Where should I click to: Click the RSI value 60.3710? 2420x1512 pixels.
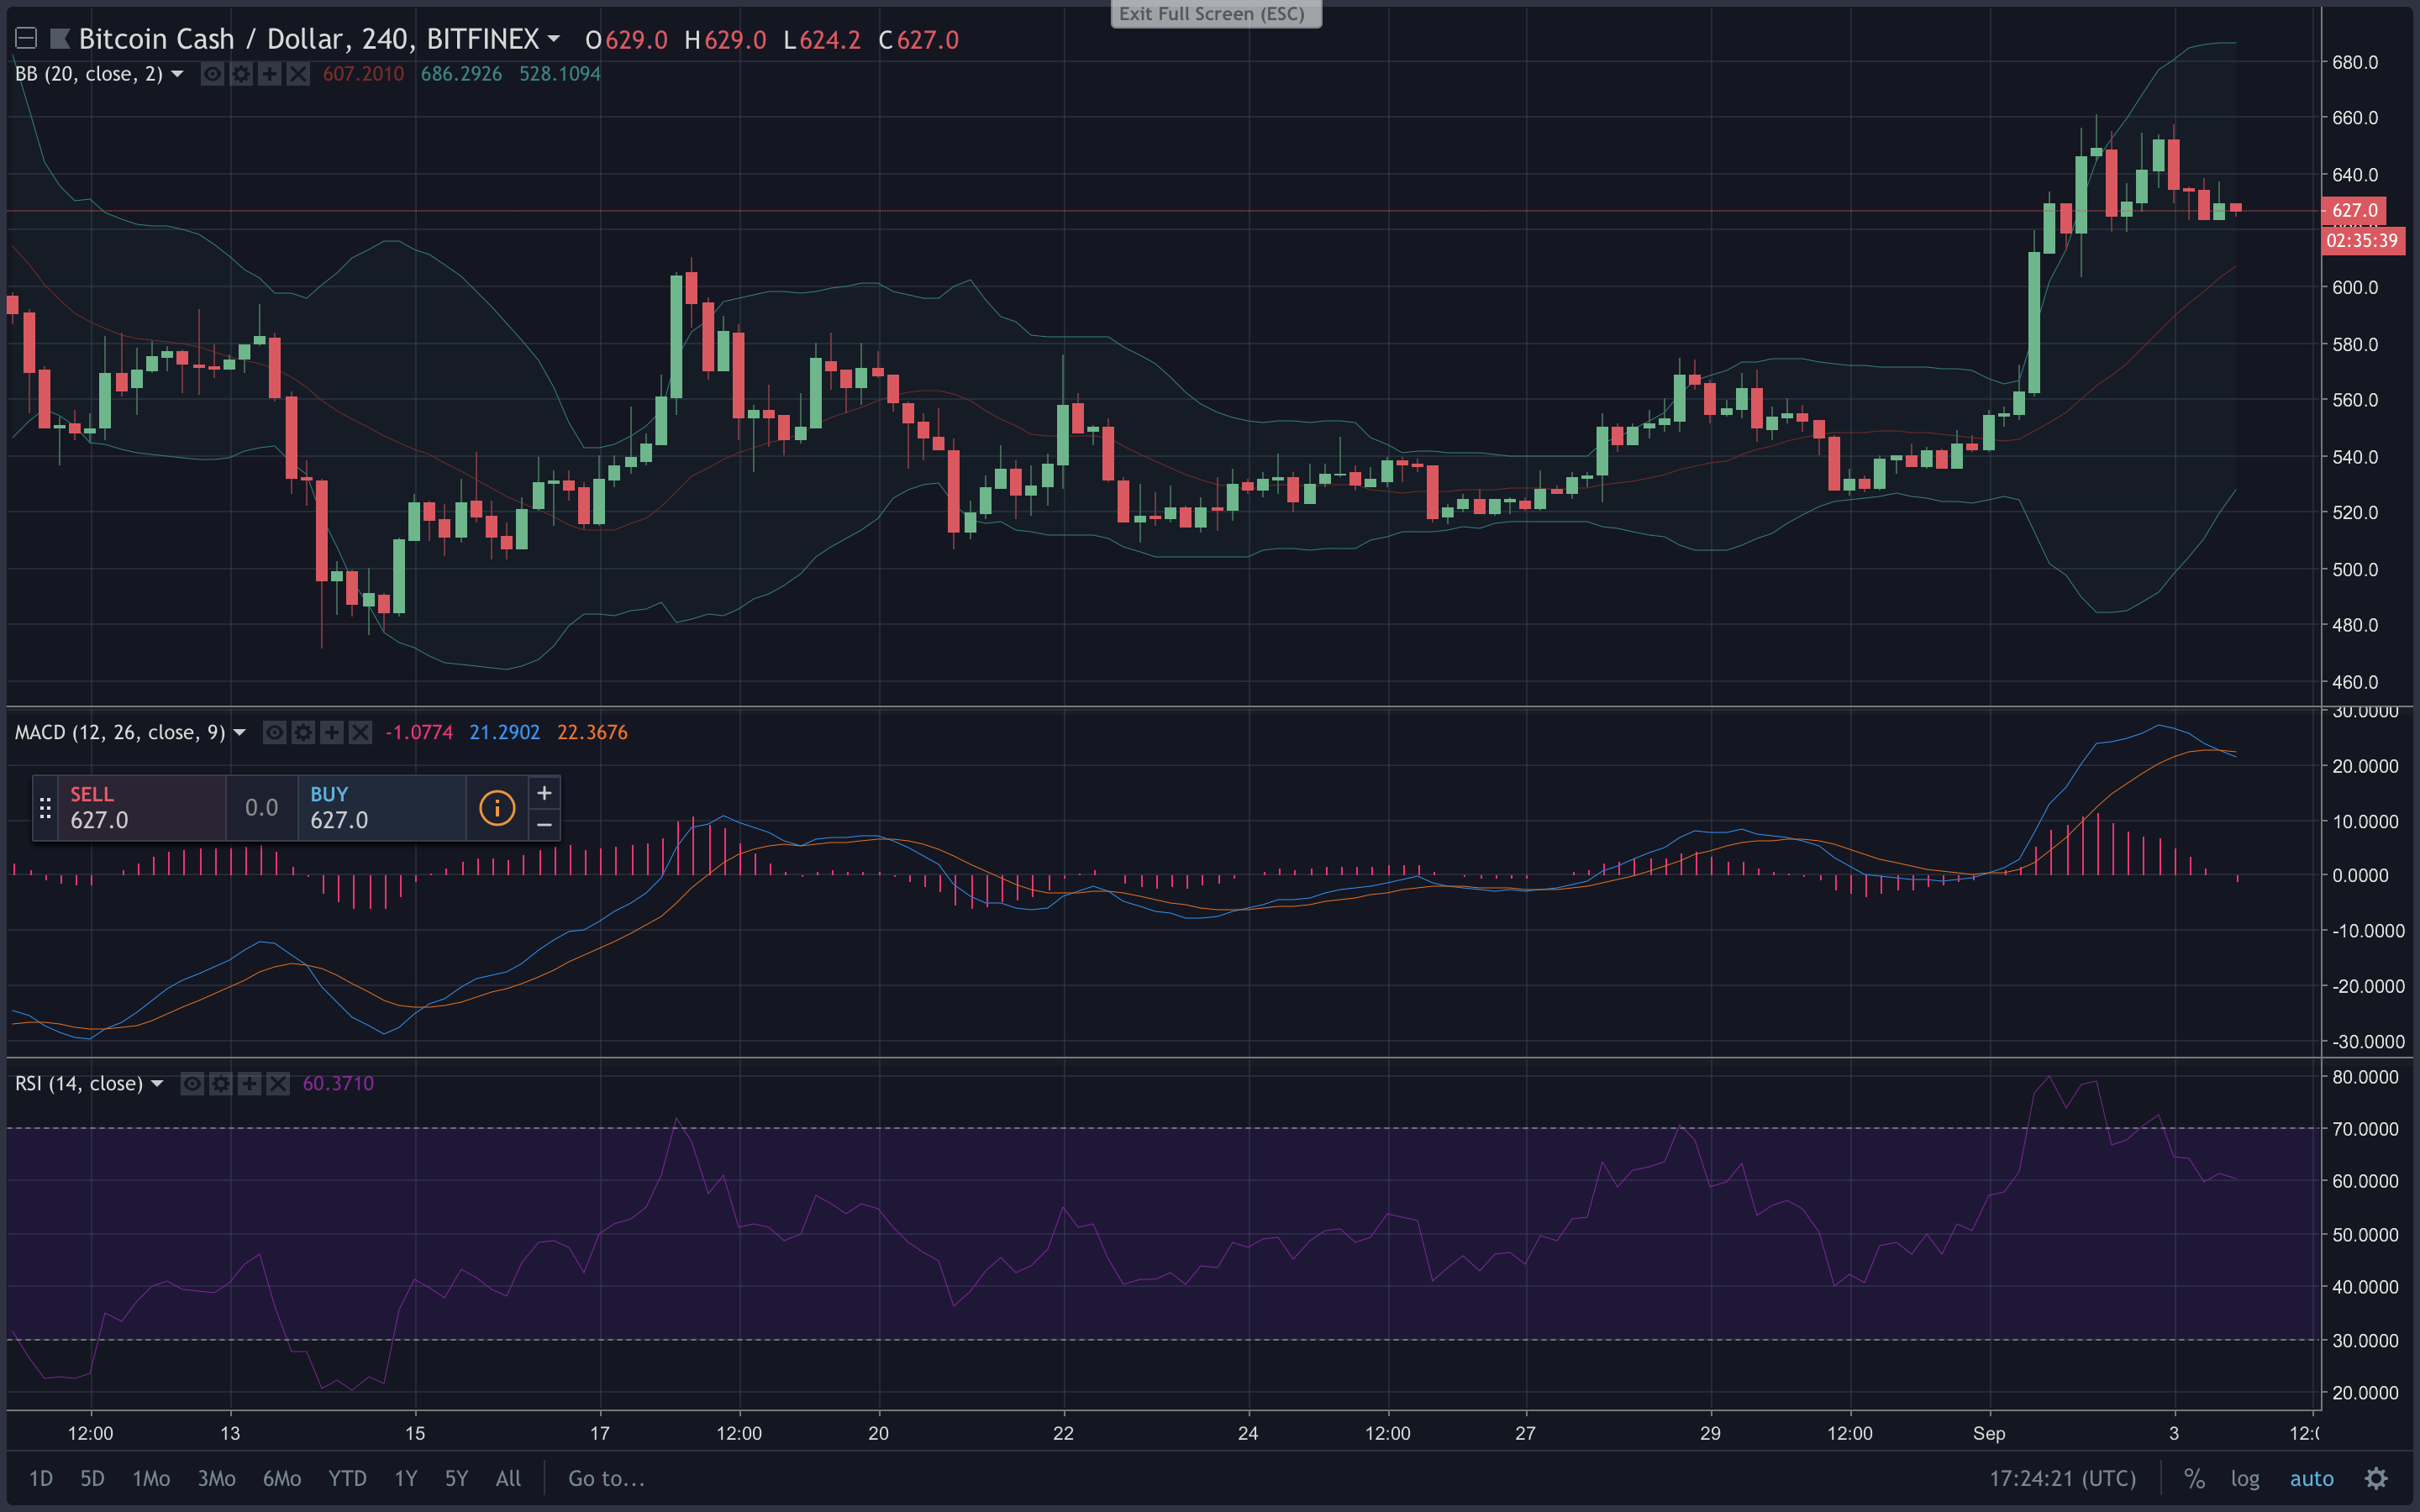click(x=338, y=1084)
